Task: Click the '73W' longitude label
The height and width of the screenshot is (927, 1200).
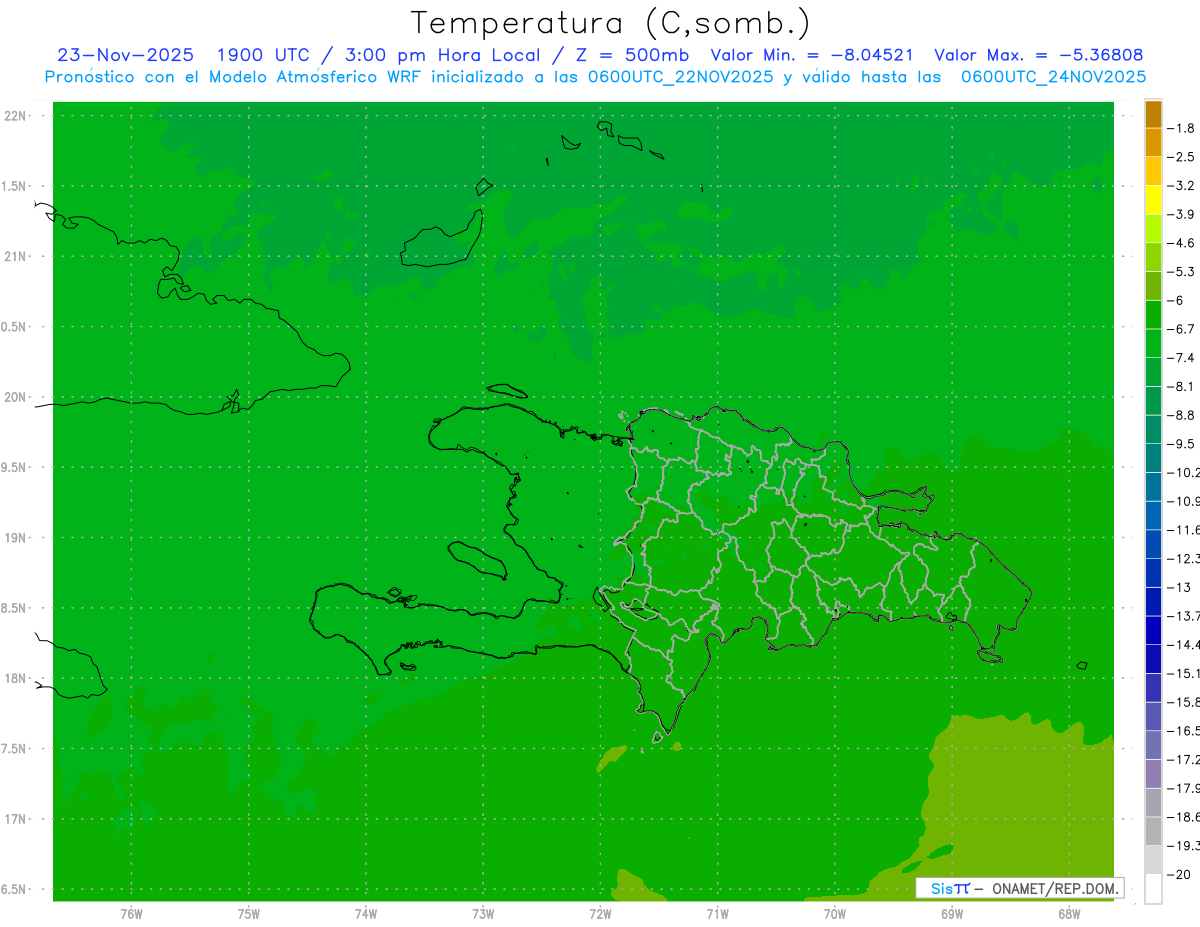Action: (483, 913)
